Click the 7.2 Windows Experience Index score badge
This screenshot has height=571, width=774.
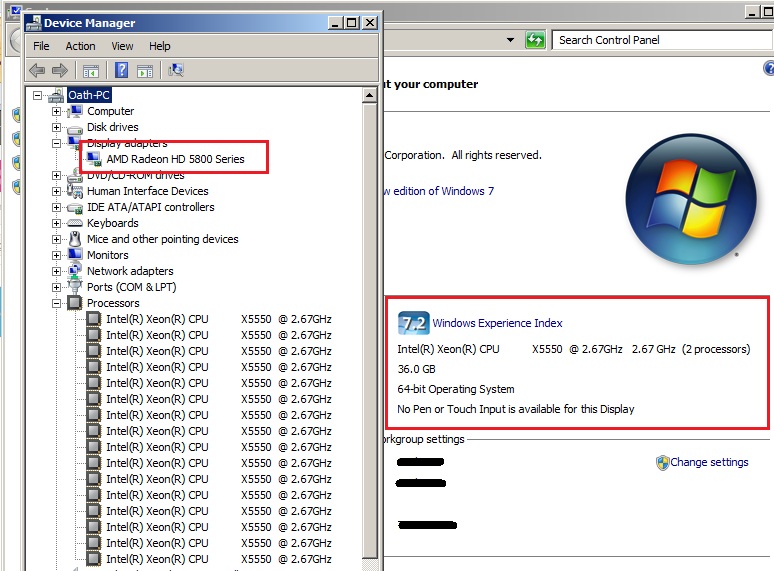tap(414, 323)
